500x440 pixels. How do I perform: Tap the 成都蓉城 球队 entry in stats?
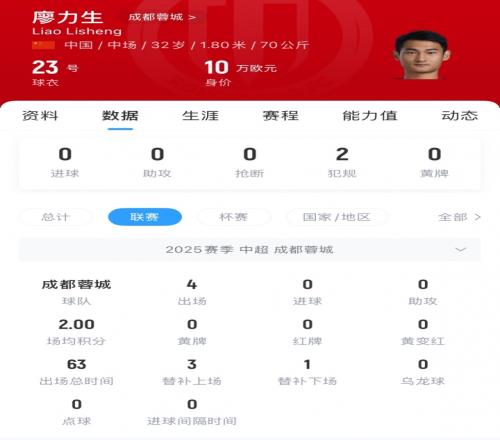pos(76,292)
